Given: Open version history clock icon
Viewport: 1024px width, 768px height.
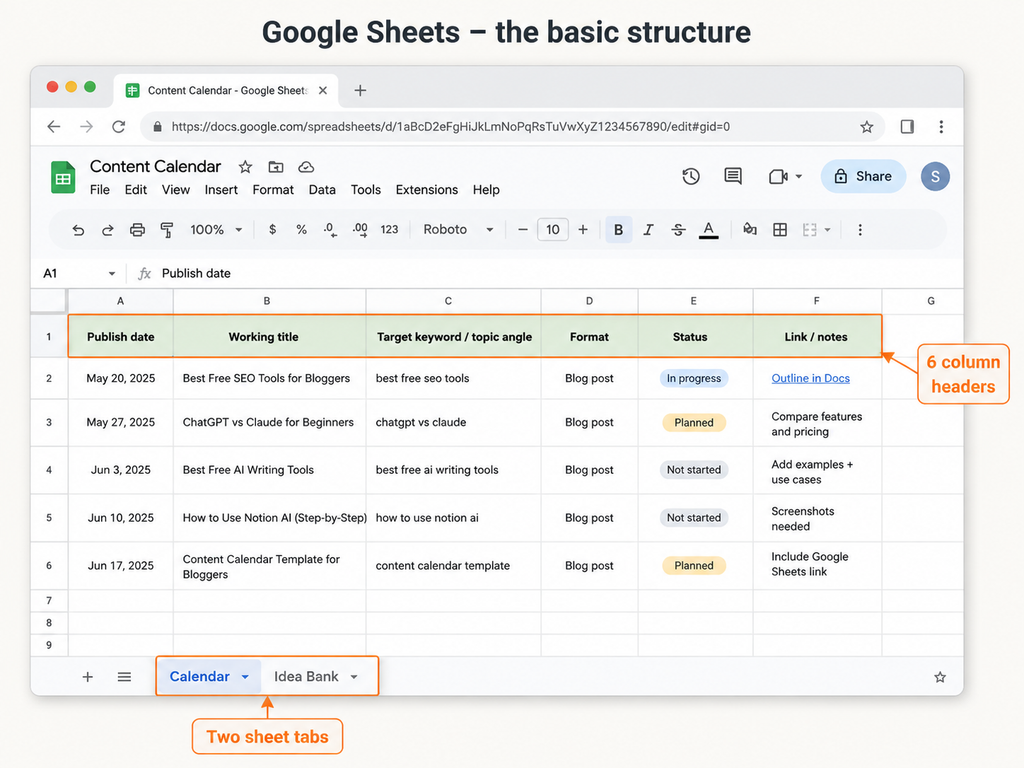Looking at the screenshot, I should coord(691,176).
